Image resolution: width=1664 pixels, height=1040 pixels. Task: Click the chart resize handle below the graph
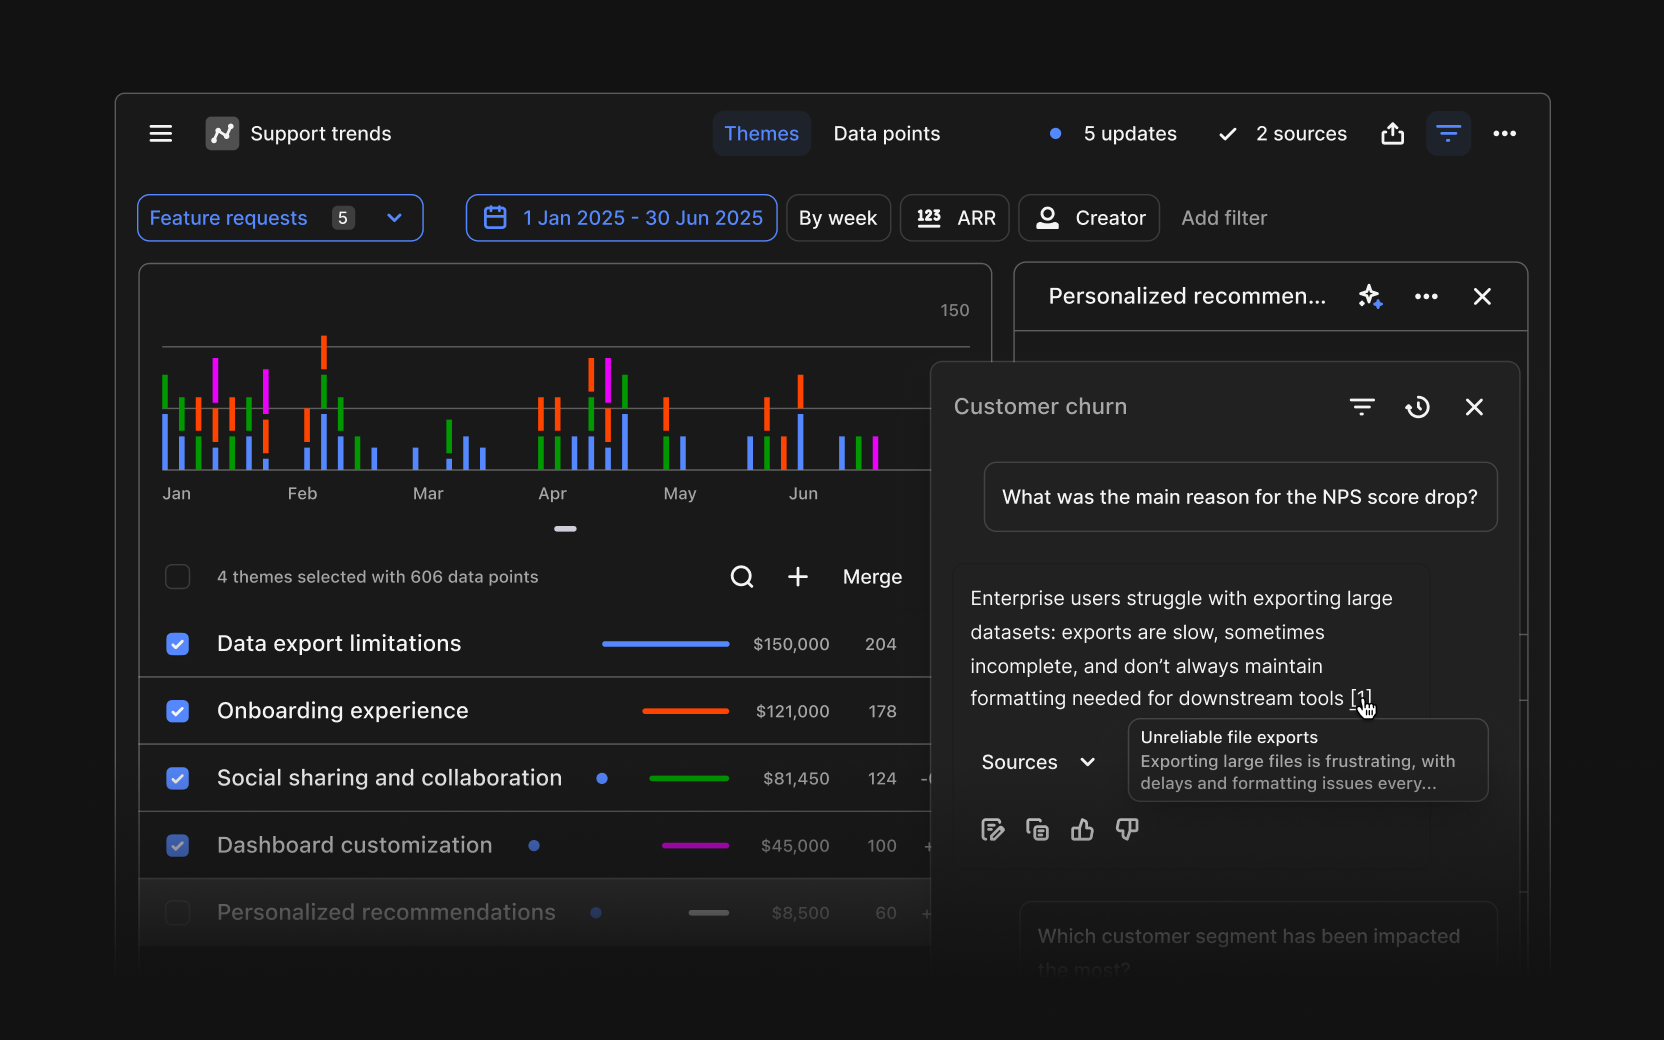click(565, 529)
